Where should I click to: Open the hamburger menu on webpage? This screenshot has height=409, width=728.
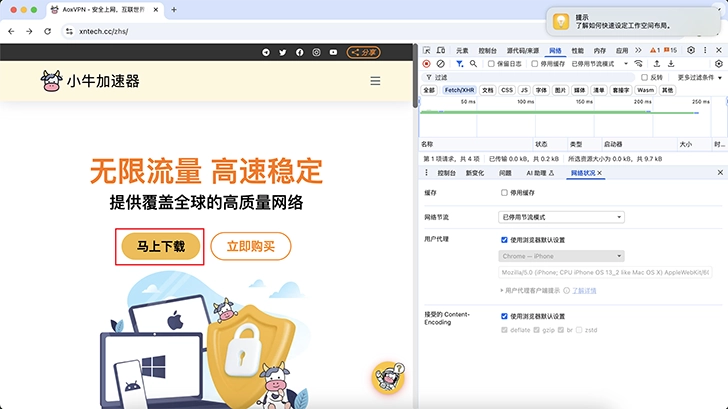(x=375, y=81)
